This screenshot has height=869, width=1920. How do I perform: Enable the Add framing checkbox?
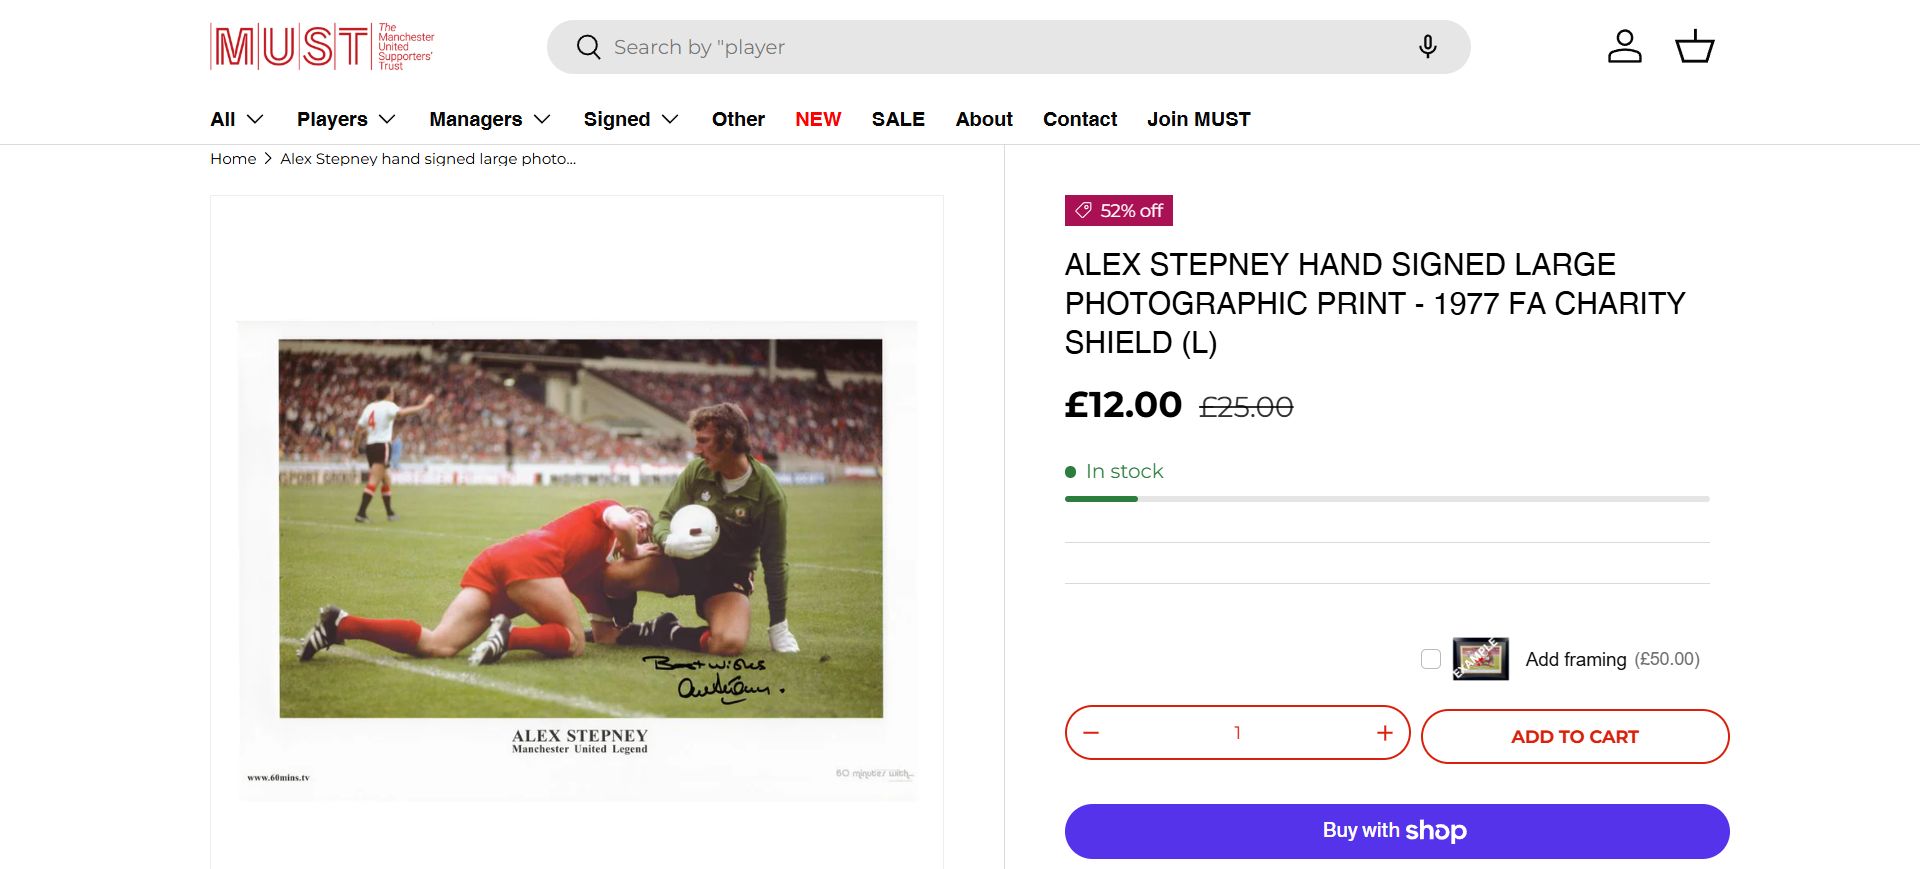[1431, 659]
